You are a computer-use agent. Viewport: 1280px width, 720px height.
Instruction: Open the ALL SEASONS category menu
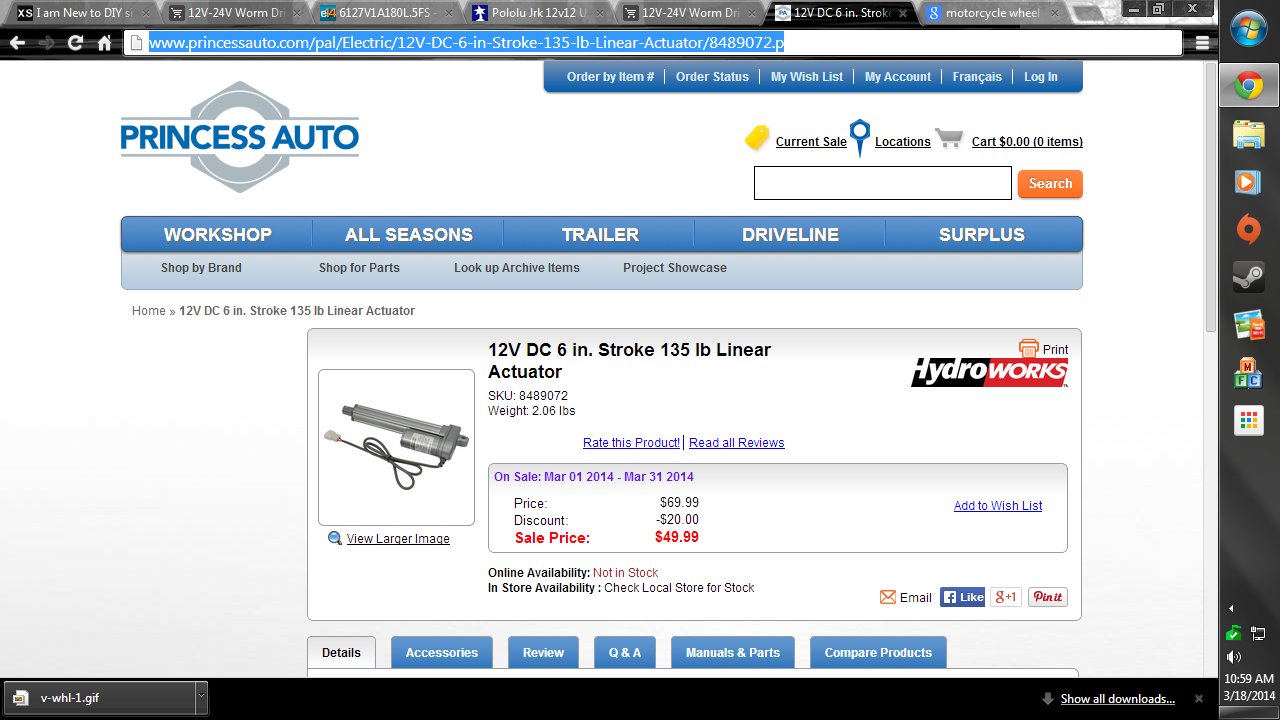tap(409, 235)
